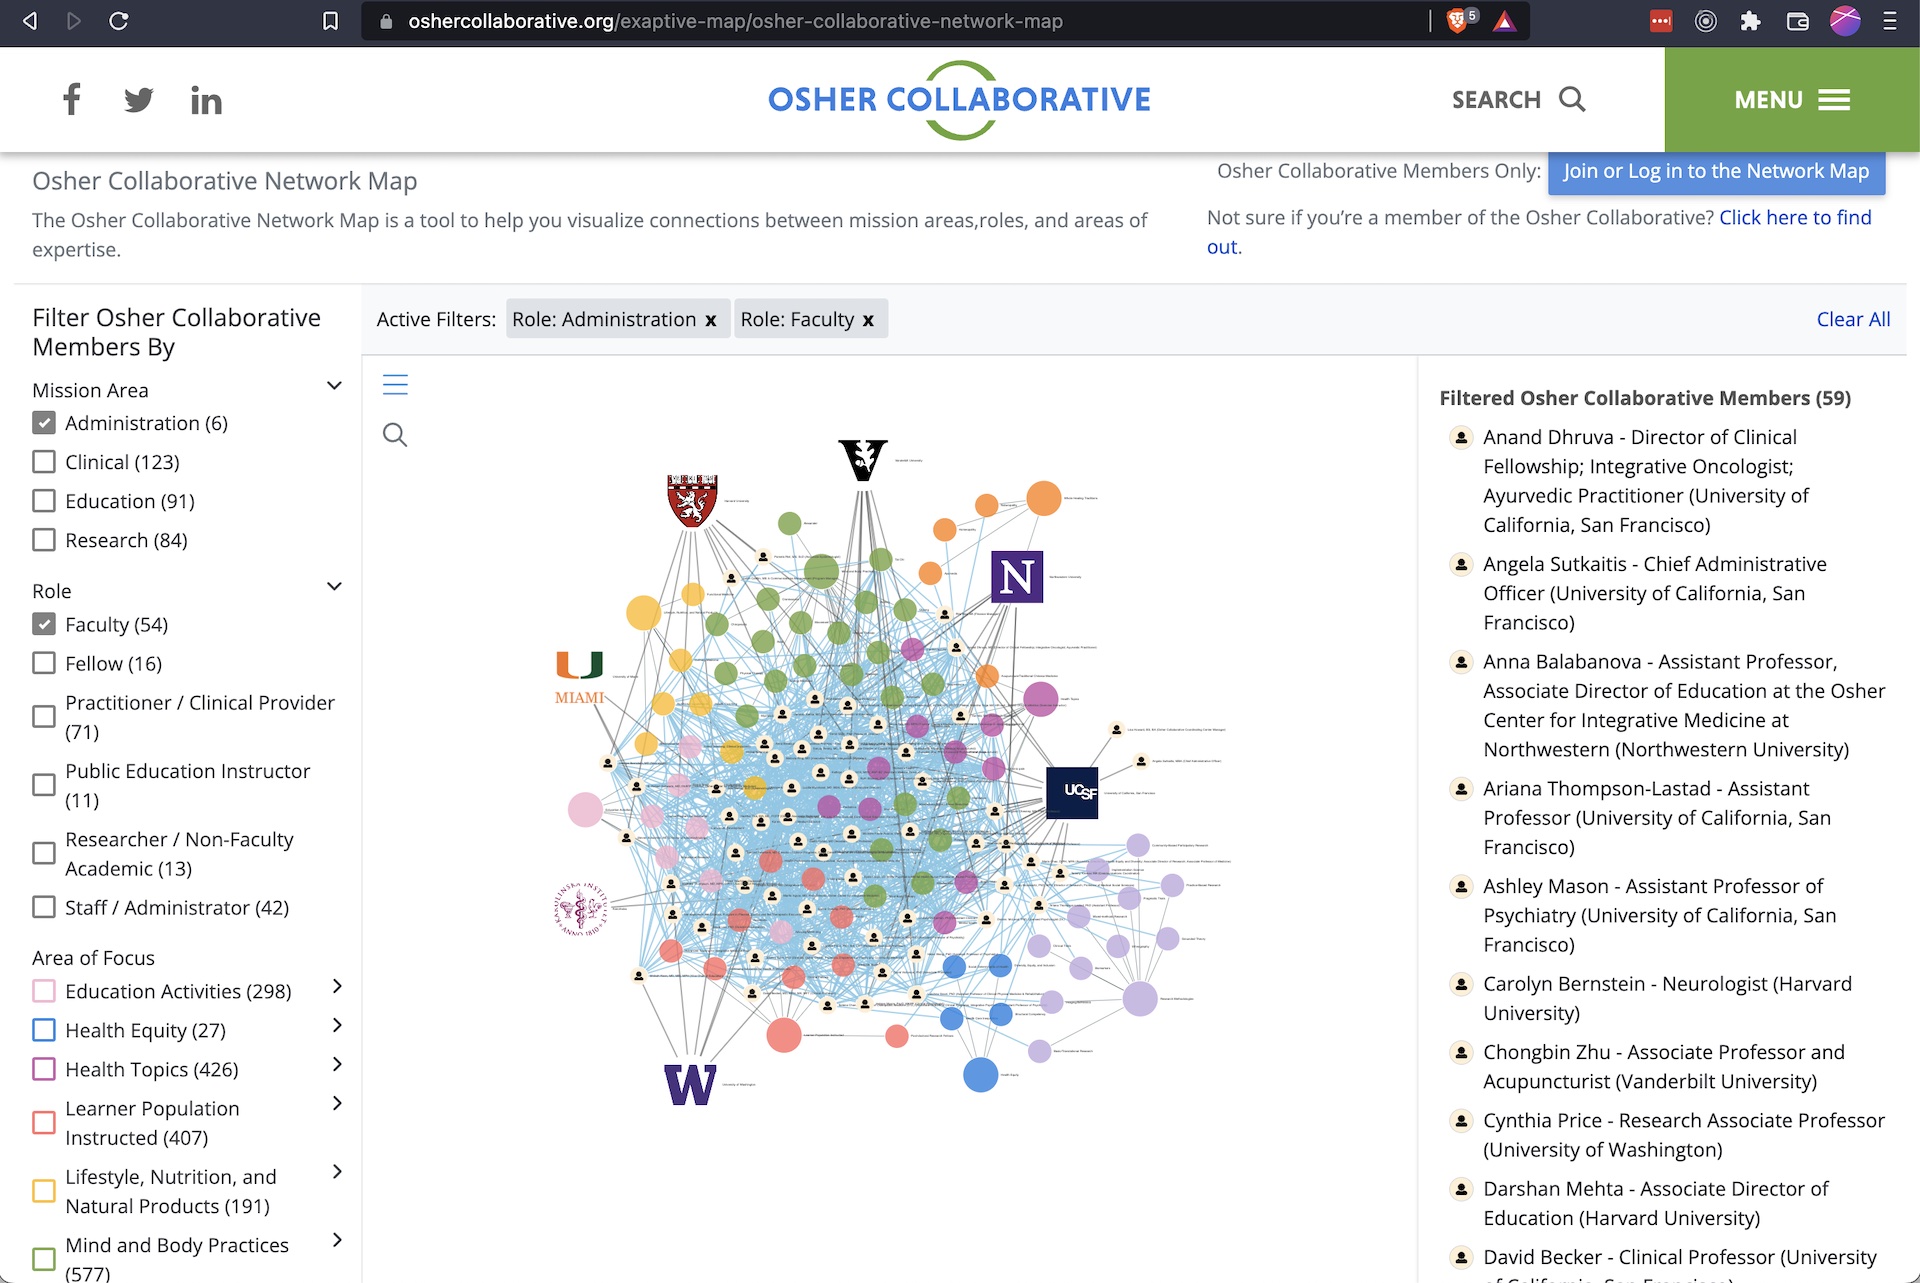Collapse the Role filter section
This screenshot has height=1283, width=1920.
click(335, 587)
